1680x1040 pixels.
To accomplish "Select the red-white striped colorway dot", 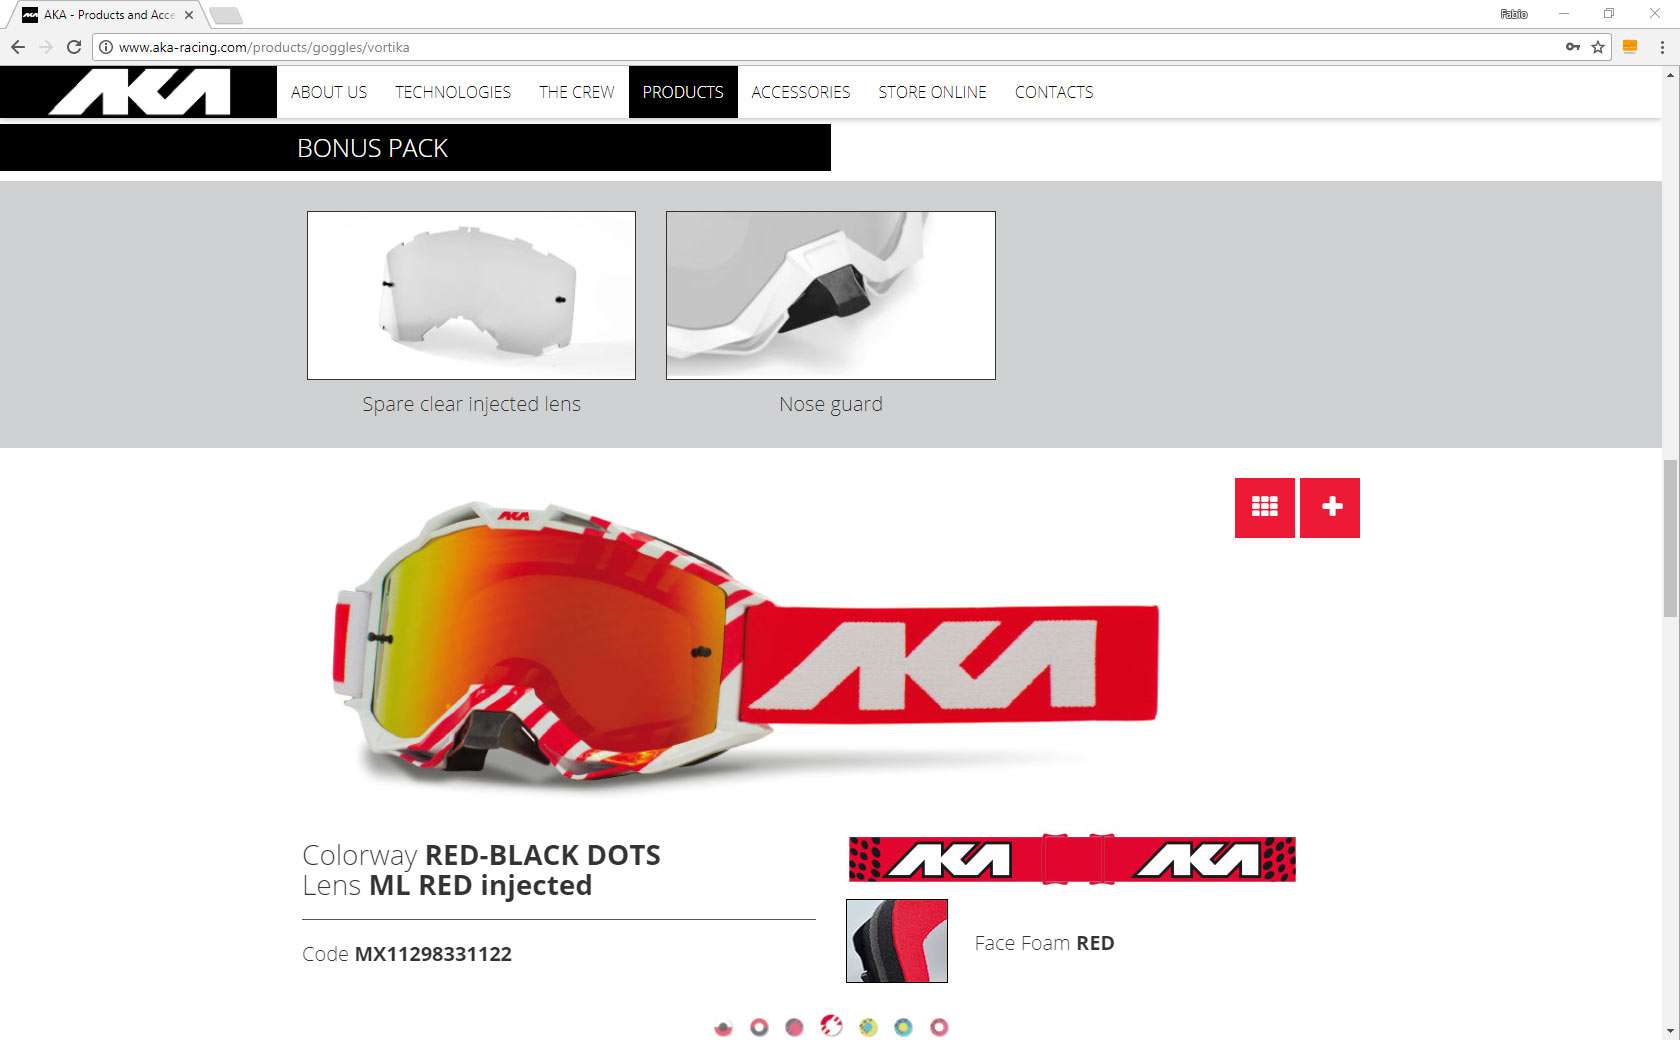I will pos(831,1026).
